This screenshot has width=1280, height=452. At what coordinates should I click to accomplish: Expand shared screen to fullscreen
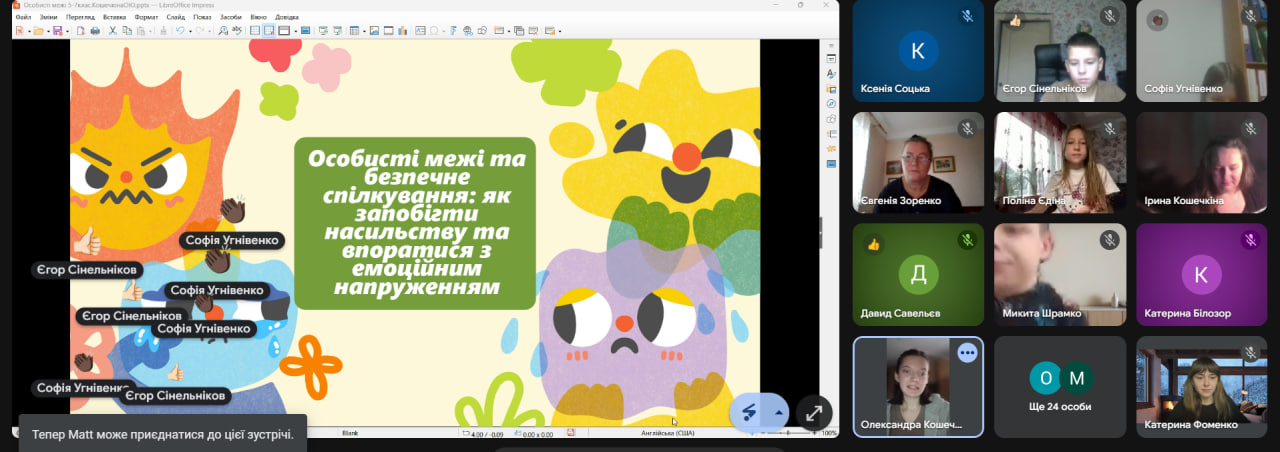click(814, 412)
